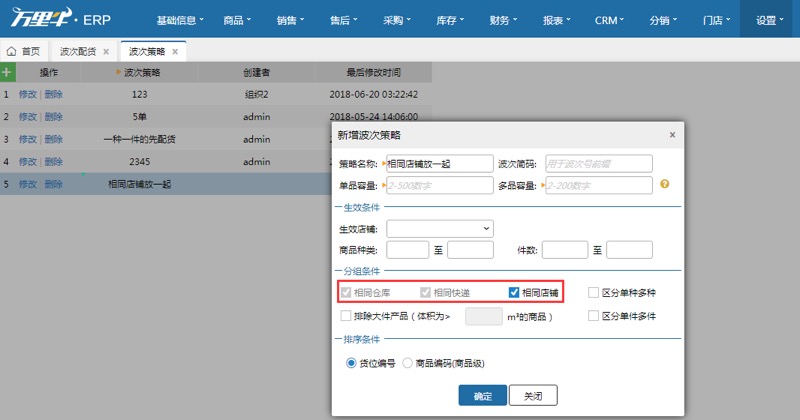Image resolution: width=800 pixels, height=420 pixels.
Task: Click the orange help question mark icon
Action: [664, 184]
